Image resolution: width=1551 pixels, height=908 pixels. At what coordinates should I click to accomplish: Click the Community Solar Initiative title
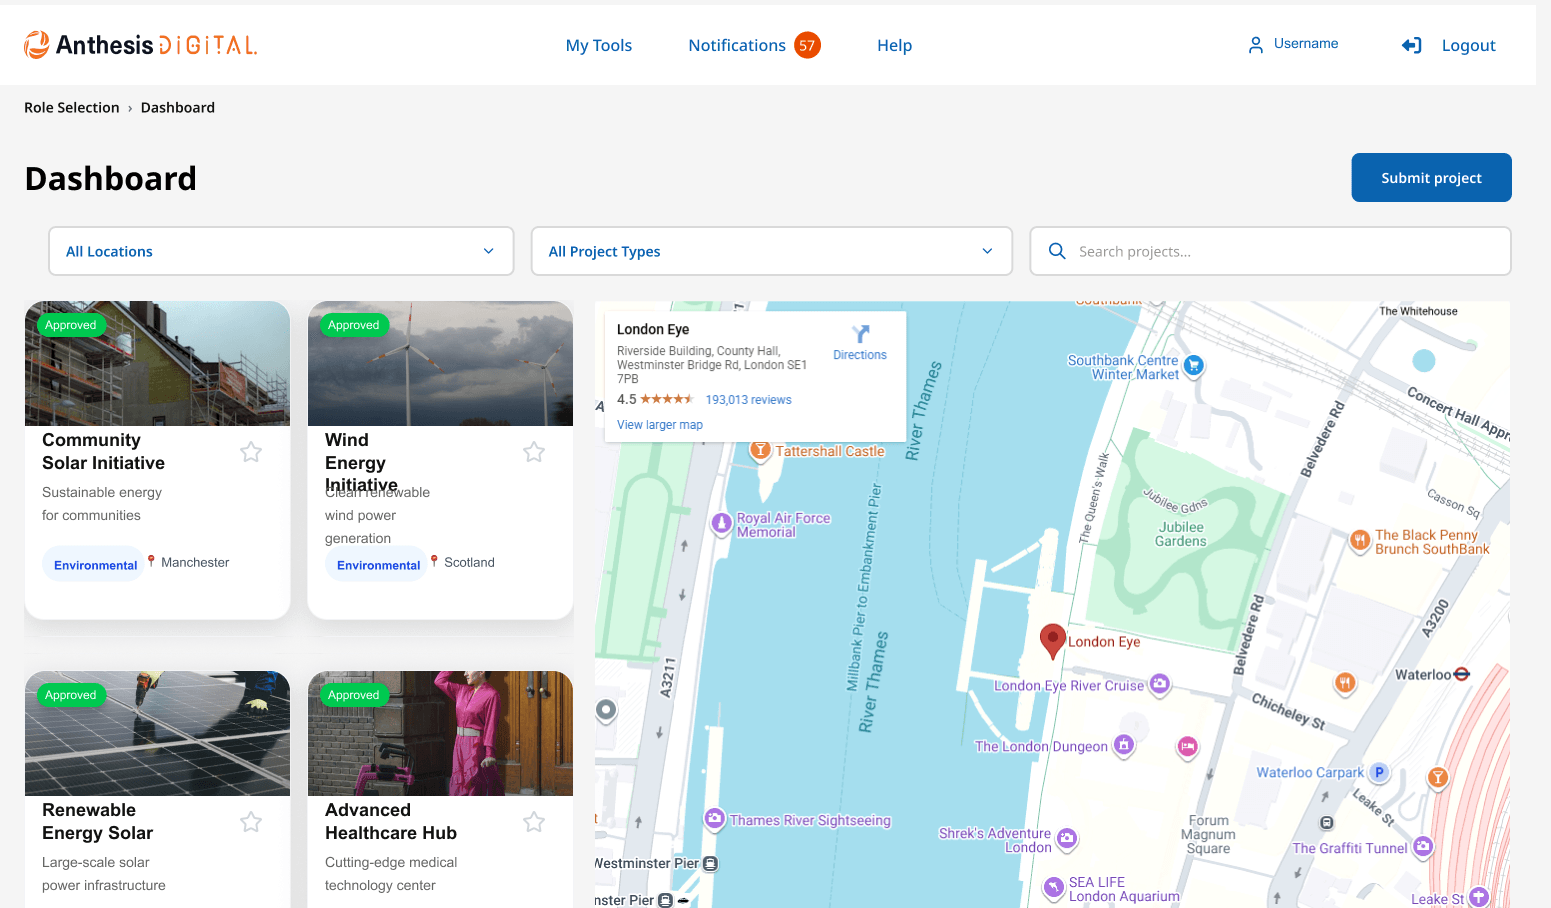tap(103, 451)
